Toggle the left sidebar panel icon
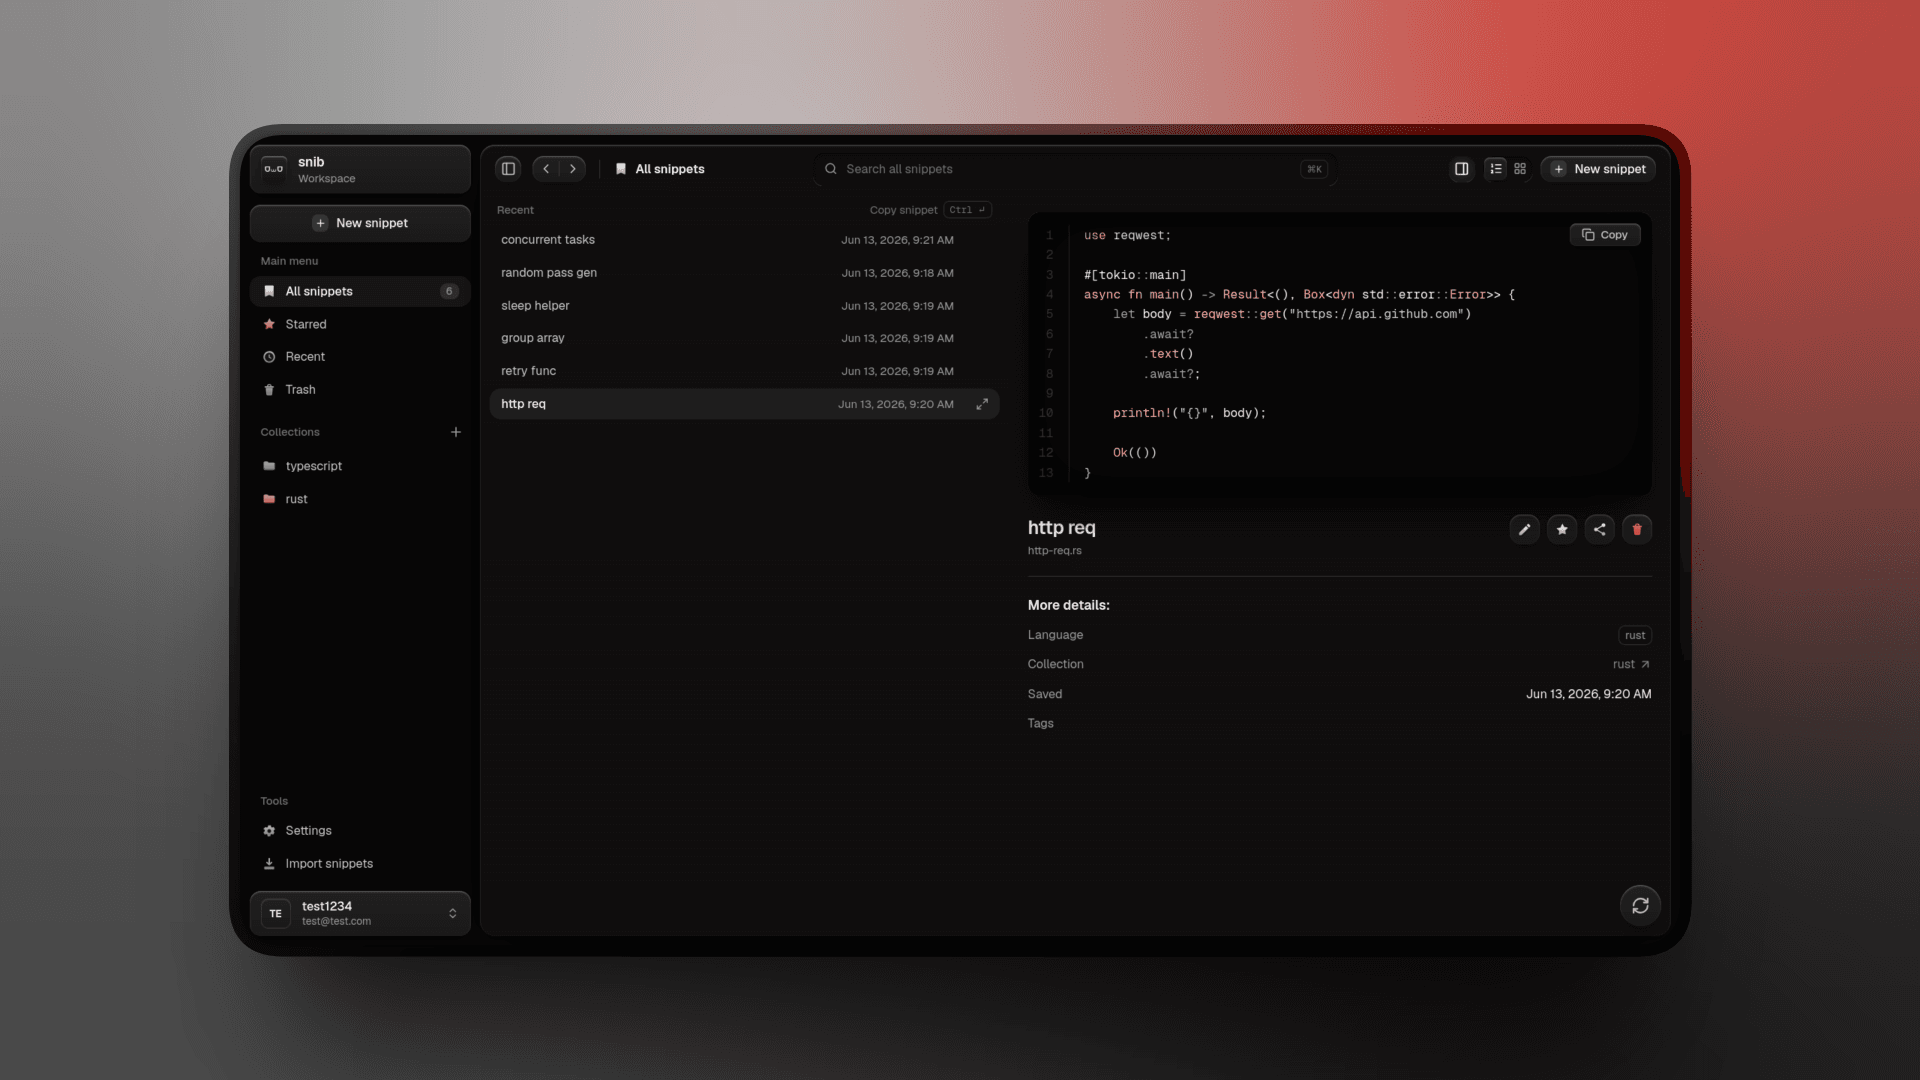Image resolution: width=1920 pixels, height=1080 pixels. 508,169
